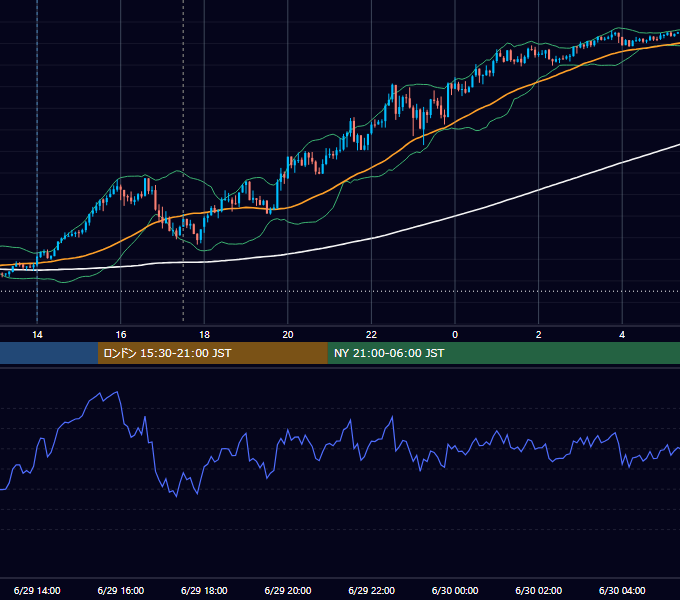This screenshot has width=680, height=600.
Task: Click the 22 hour axis label
Action: click(x=371, y=335)
